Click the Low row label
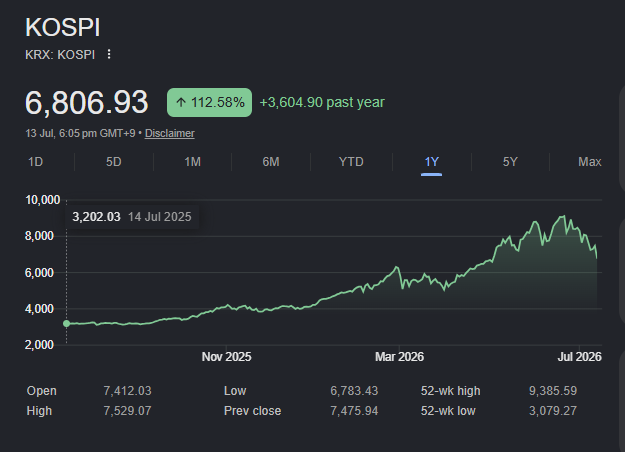Screen dimensions: 625x452 (235, 391)
